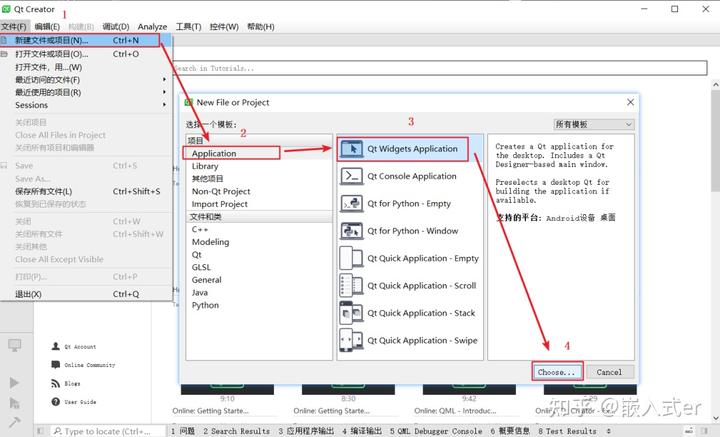Click the Run play icon in sidebar
The width and height of the screenshot is (720, 437).
tap(14, 382)
